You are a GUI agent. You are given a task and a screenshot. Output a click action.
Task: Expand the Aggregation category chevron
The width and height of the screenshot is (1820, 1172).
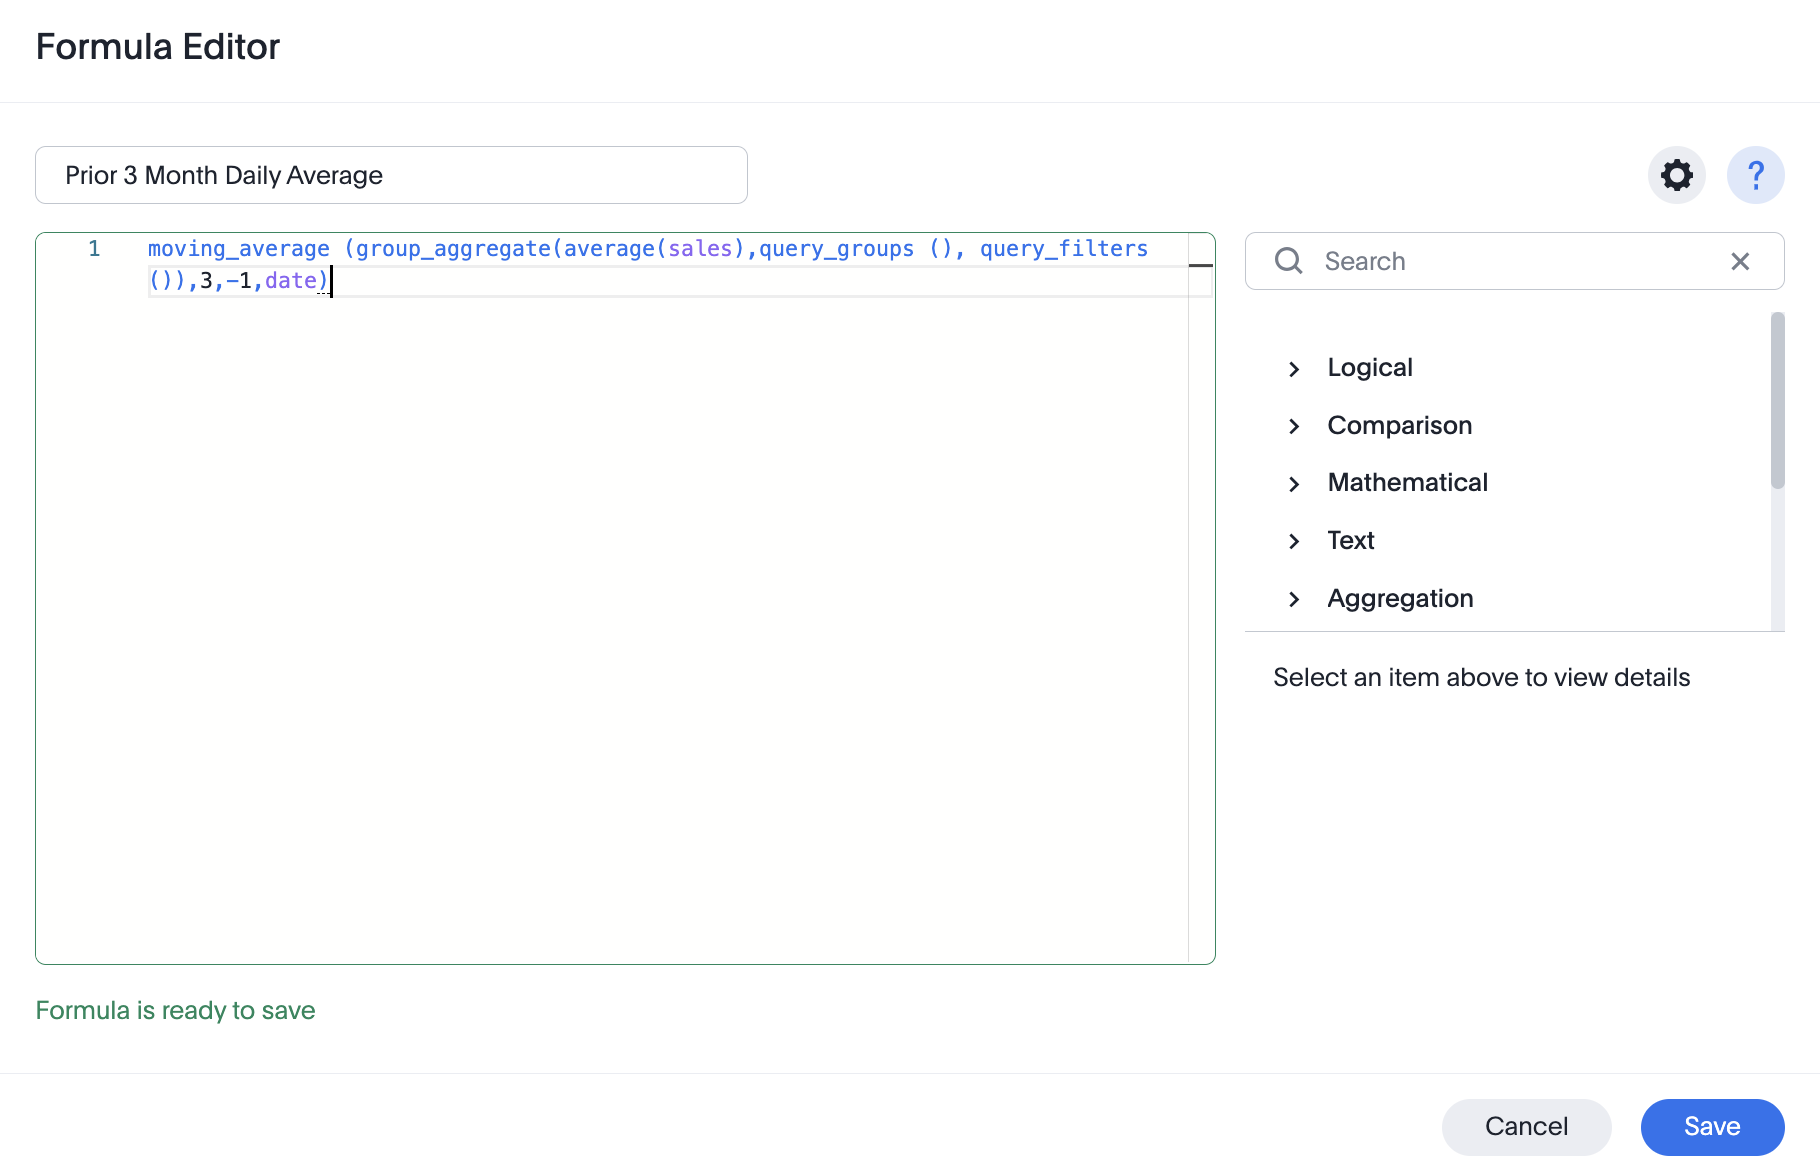[x=1294, y=599]
